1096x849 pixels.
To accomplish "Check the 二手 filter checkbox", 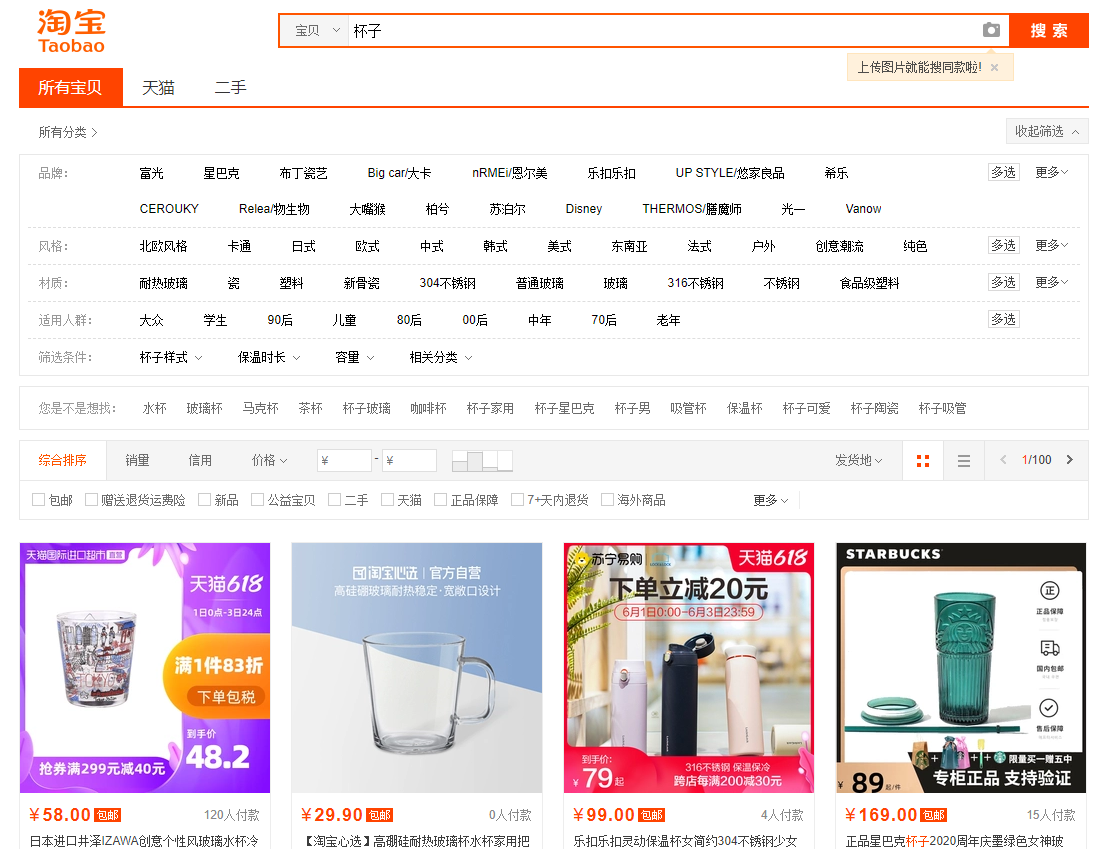I will pyautogui.click(x=334, y=500).
